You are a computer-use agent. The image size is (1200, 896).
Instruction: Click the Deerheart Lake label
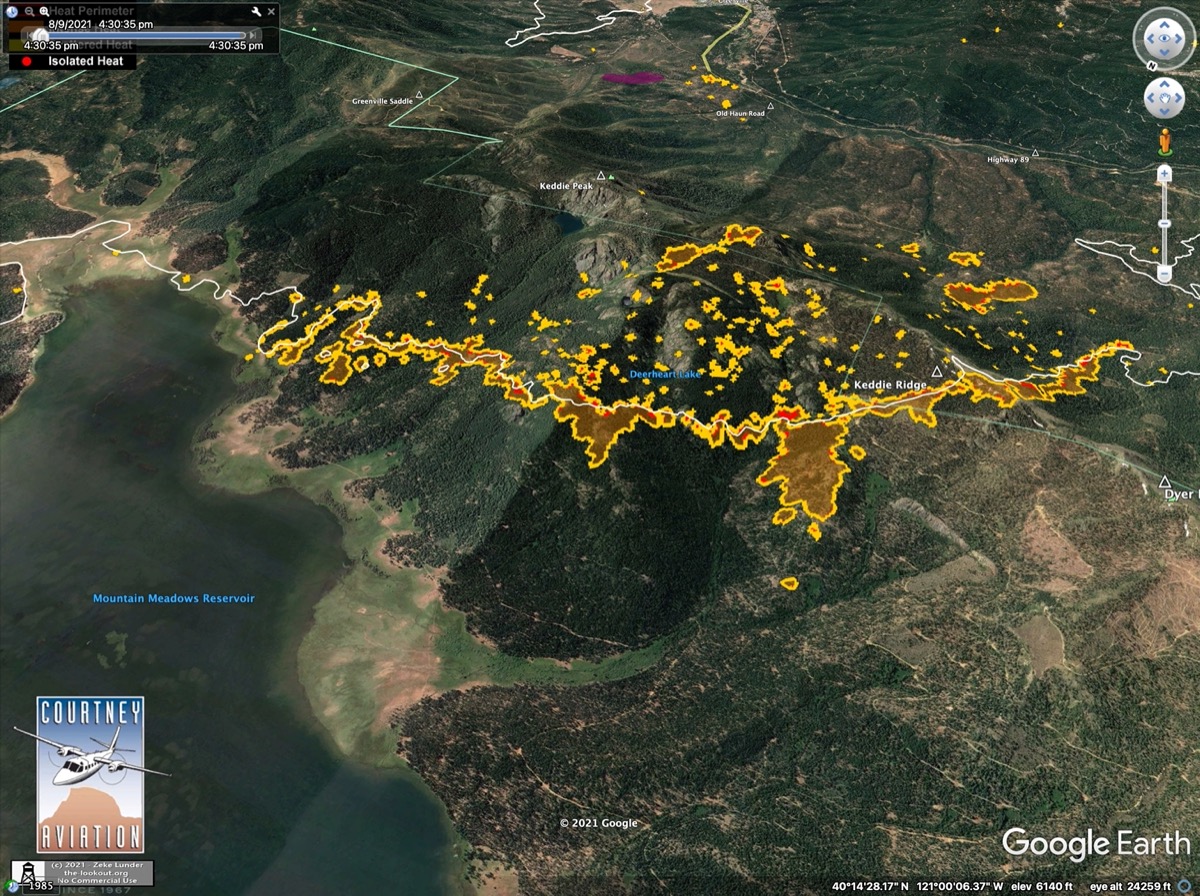pyautogui.click(x=666, y=374)
